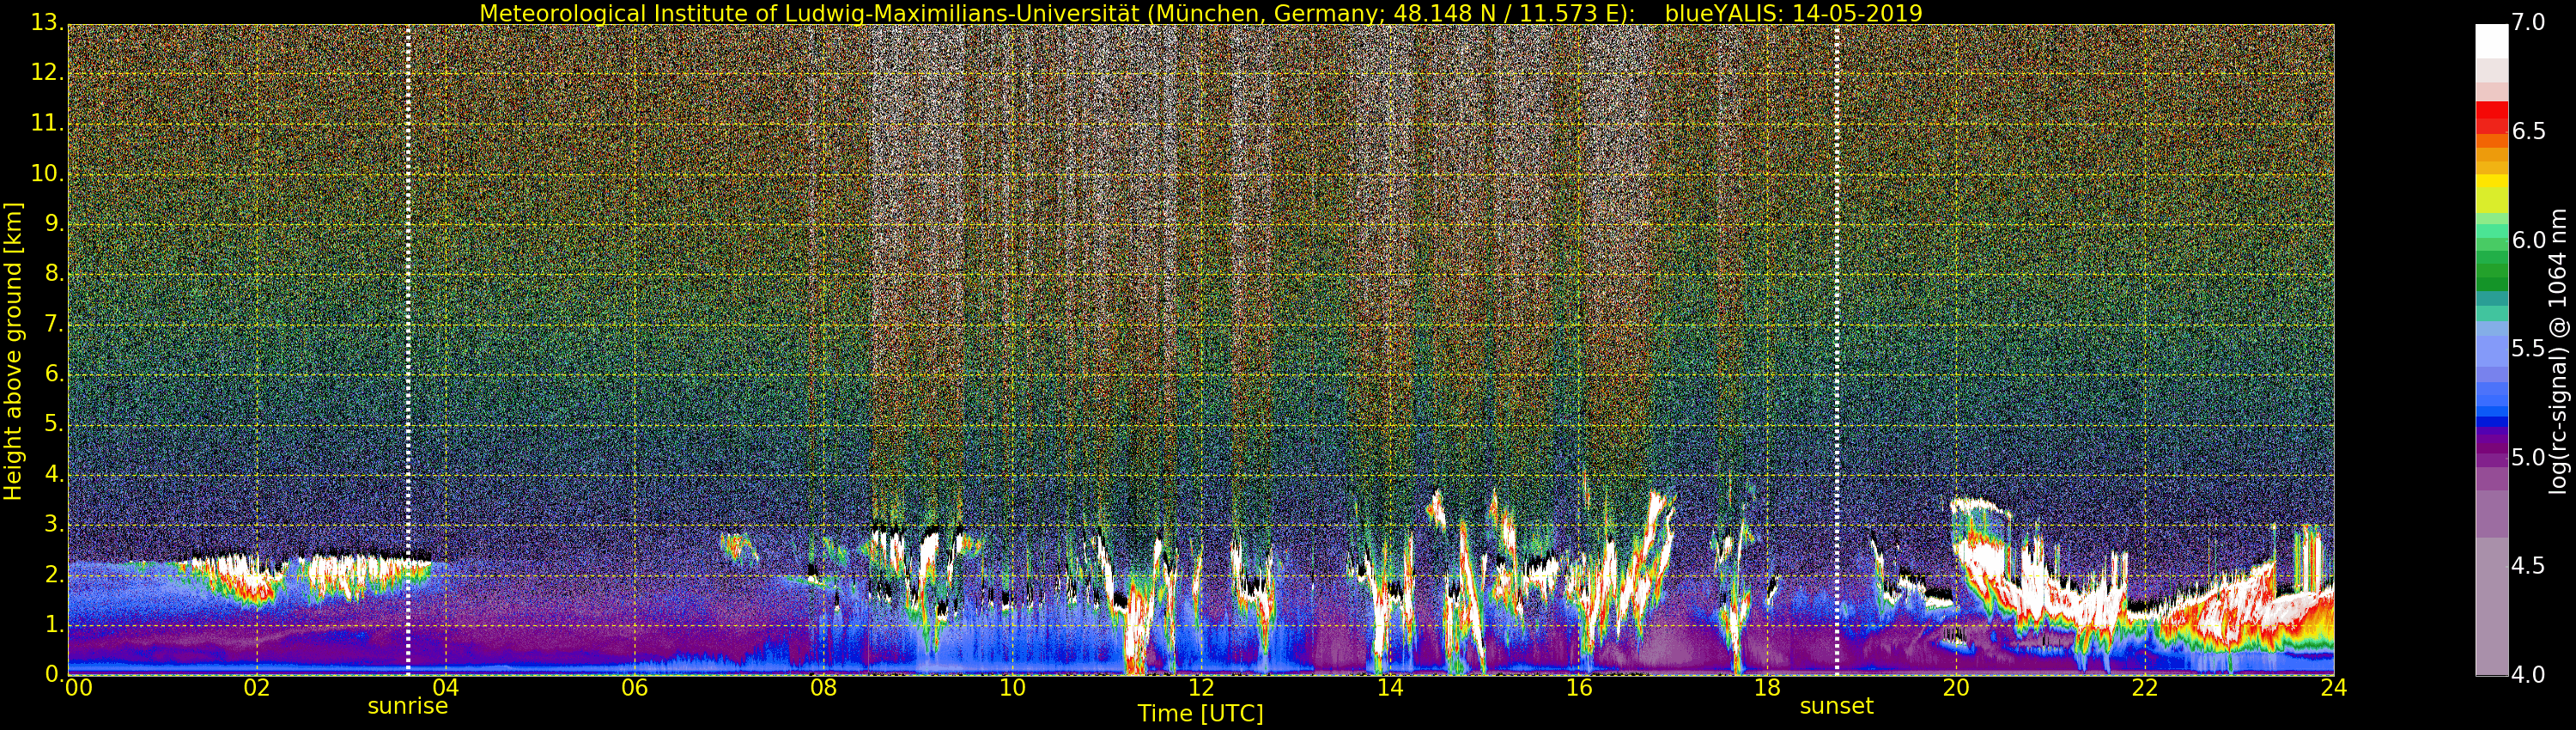Viewport: 2576px width, 730px height.
Task: Click the '8.' height tick label
Action: [x=54, y=273]
